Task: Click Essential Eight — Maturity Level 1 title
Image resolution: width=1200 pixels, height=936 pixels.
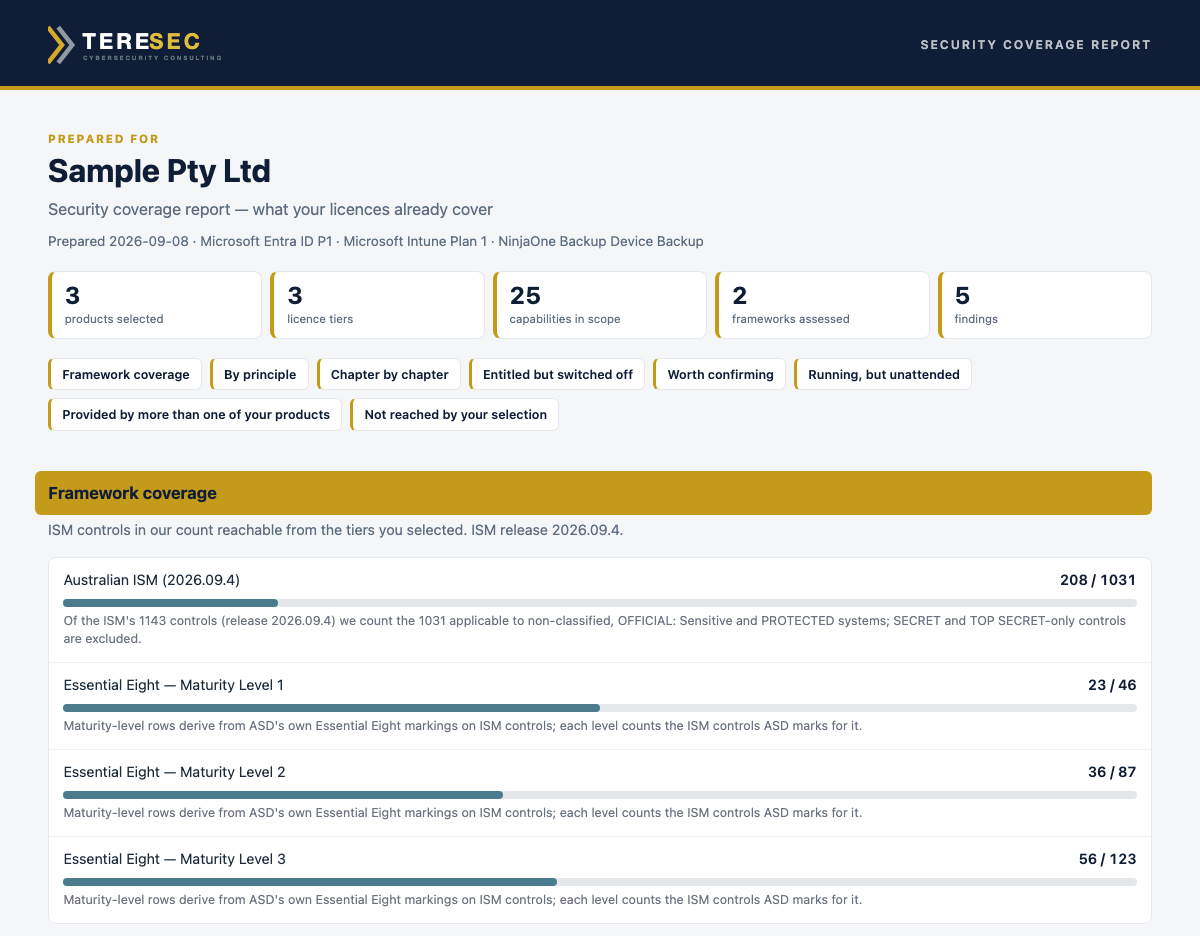Action: click(x=174, y=685)
